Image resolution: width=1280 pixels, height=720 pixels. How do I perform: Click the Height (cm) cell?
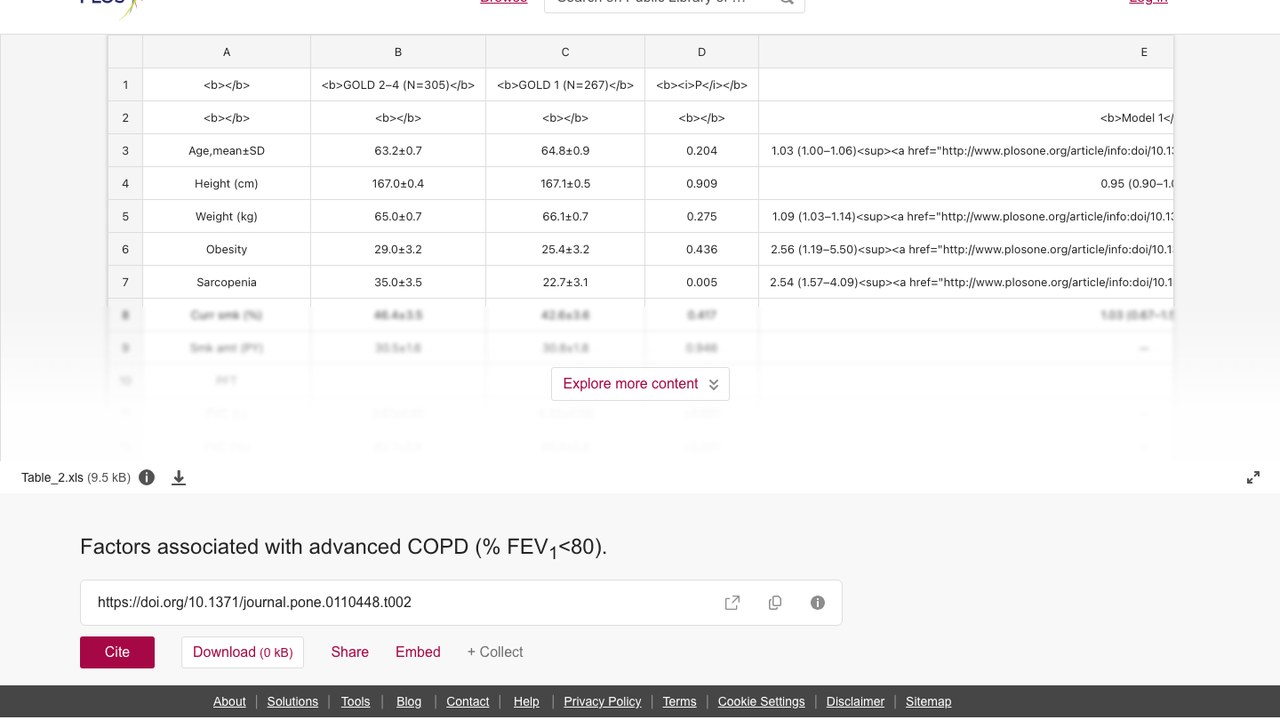tap(227, 183)
